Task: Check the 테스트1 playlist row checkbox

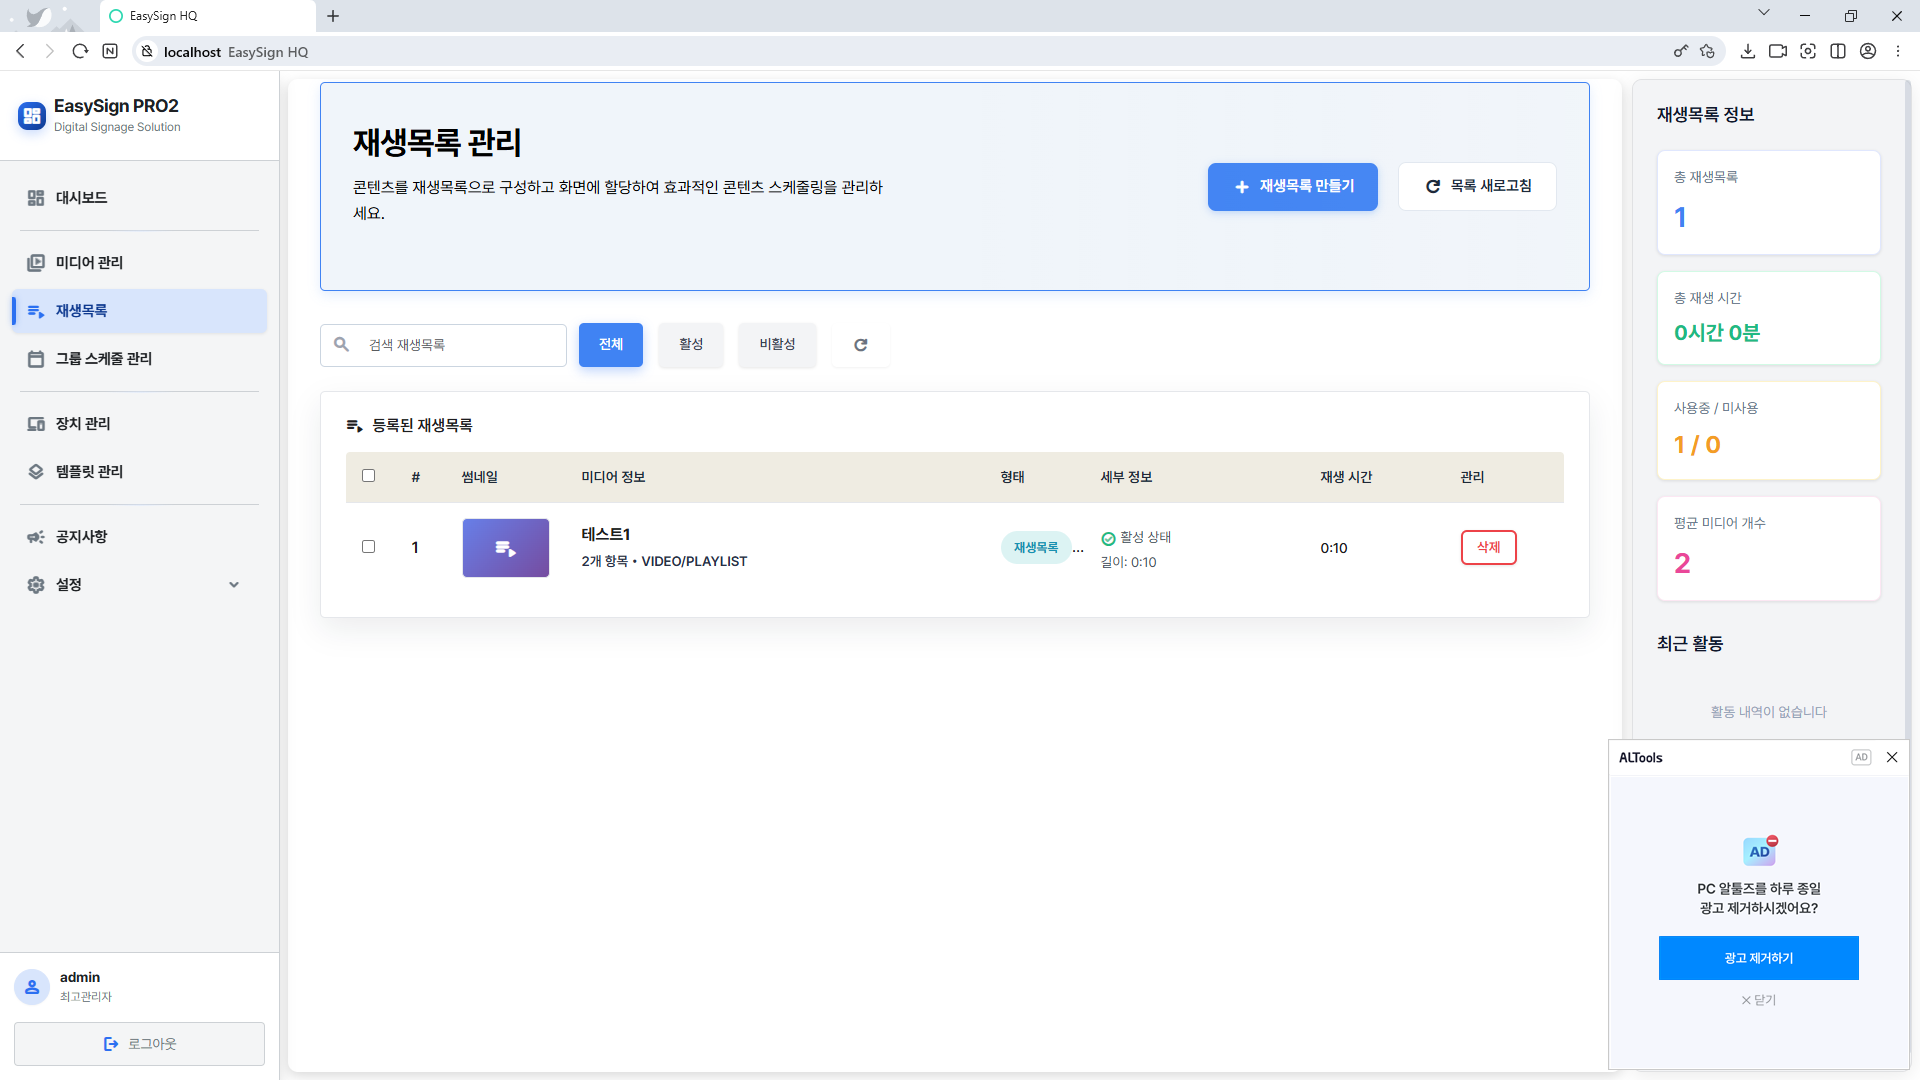Action: click(368, 547)
